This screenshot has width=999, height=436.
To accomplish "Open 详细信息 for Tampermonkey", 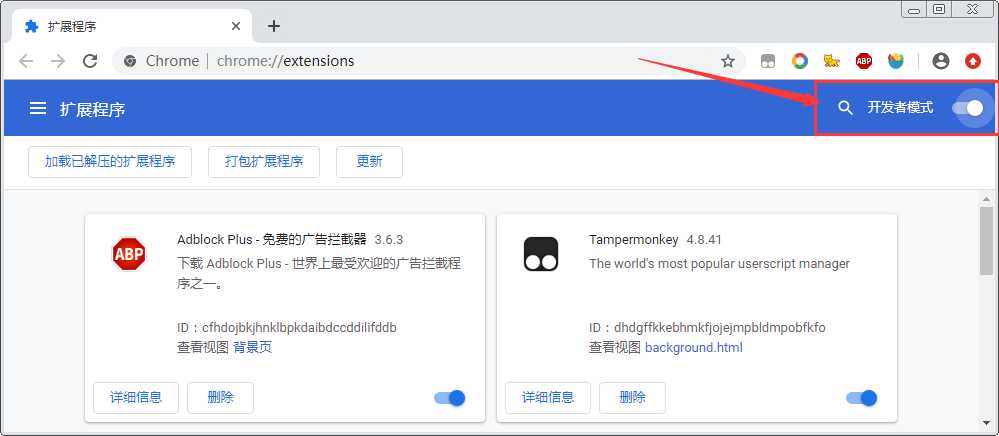I will coord(549,398).
